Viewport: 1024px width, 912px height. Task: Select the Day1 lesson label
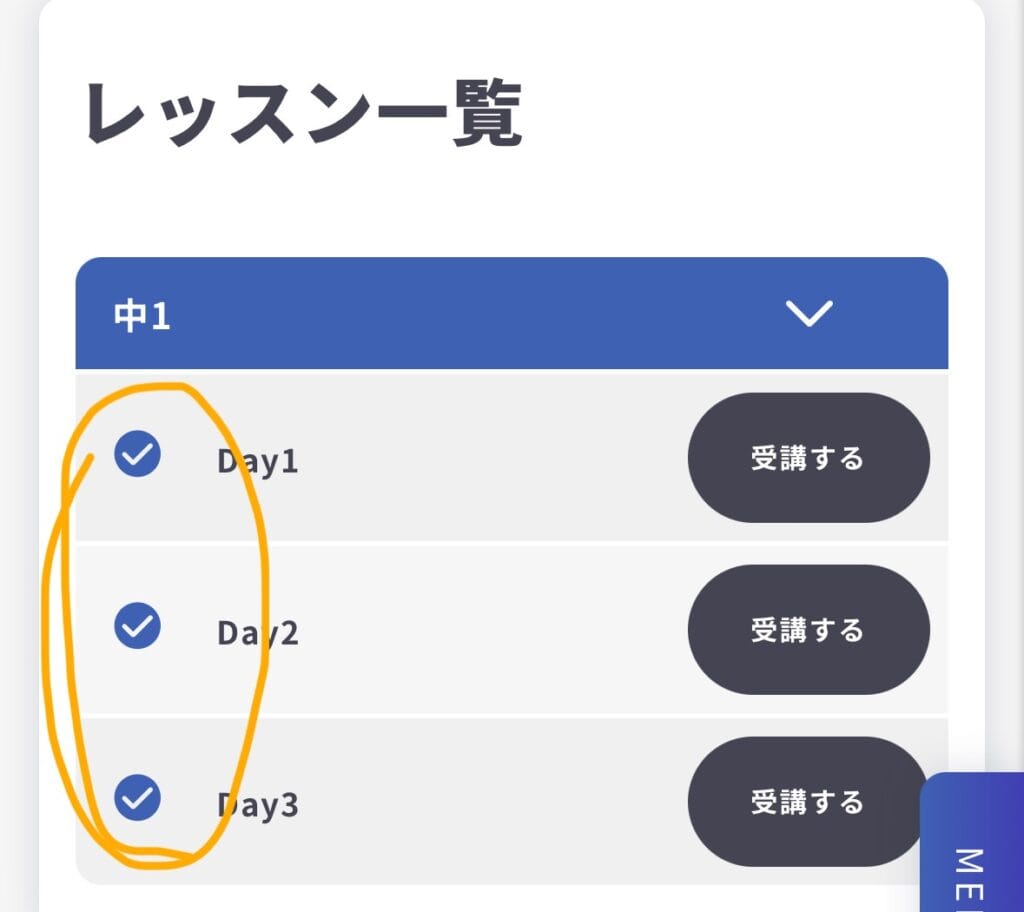coord(258,462)
